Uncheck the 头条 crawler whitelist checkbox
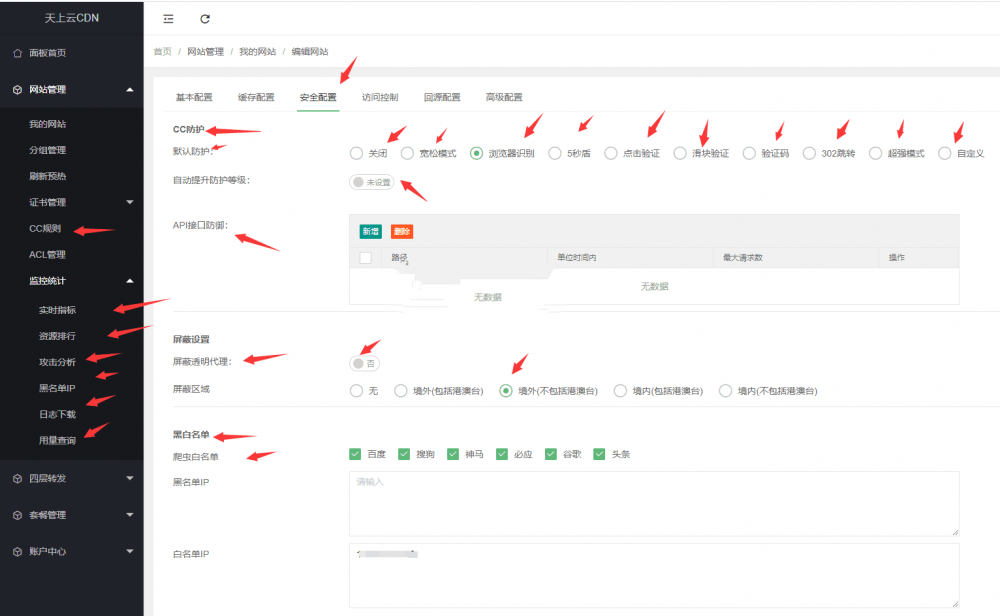Screen dimensions: 1000x616 598,453
